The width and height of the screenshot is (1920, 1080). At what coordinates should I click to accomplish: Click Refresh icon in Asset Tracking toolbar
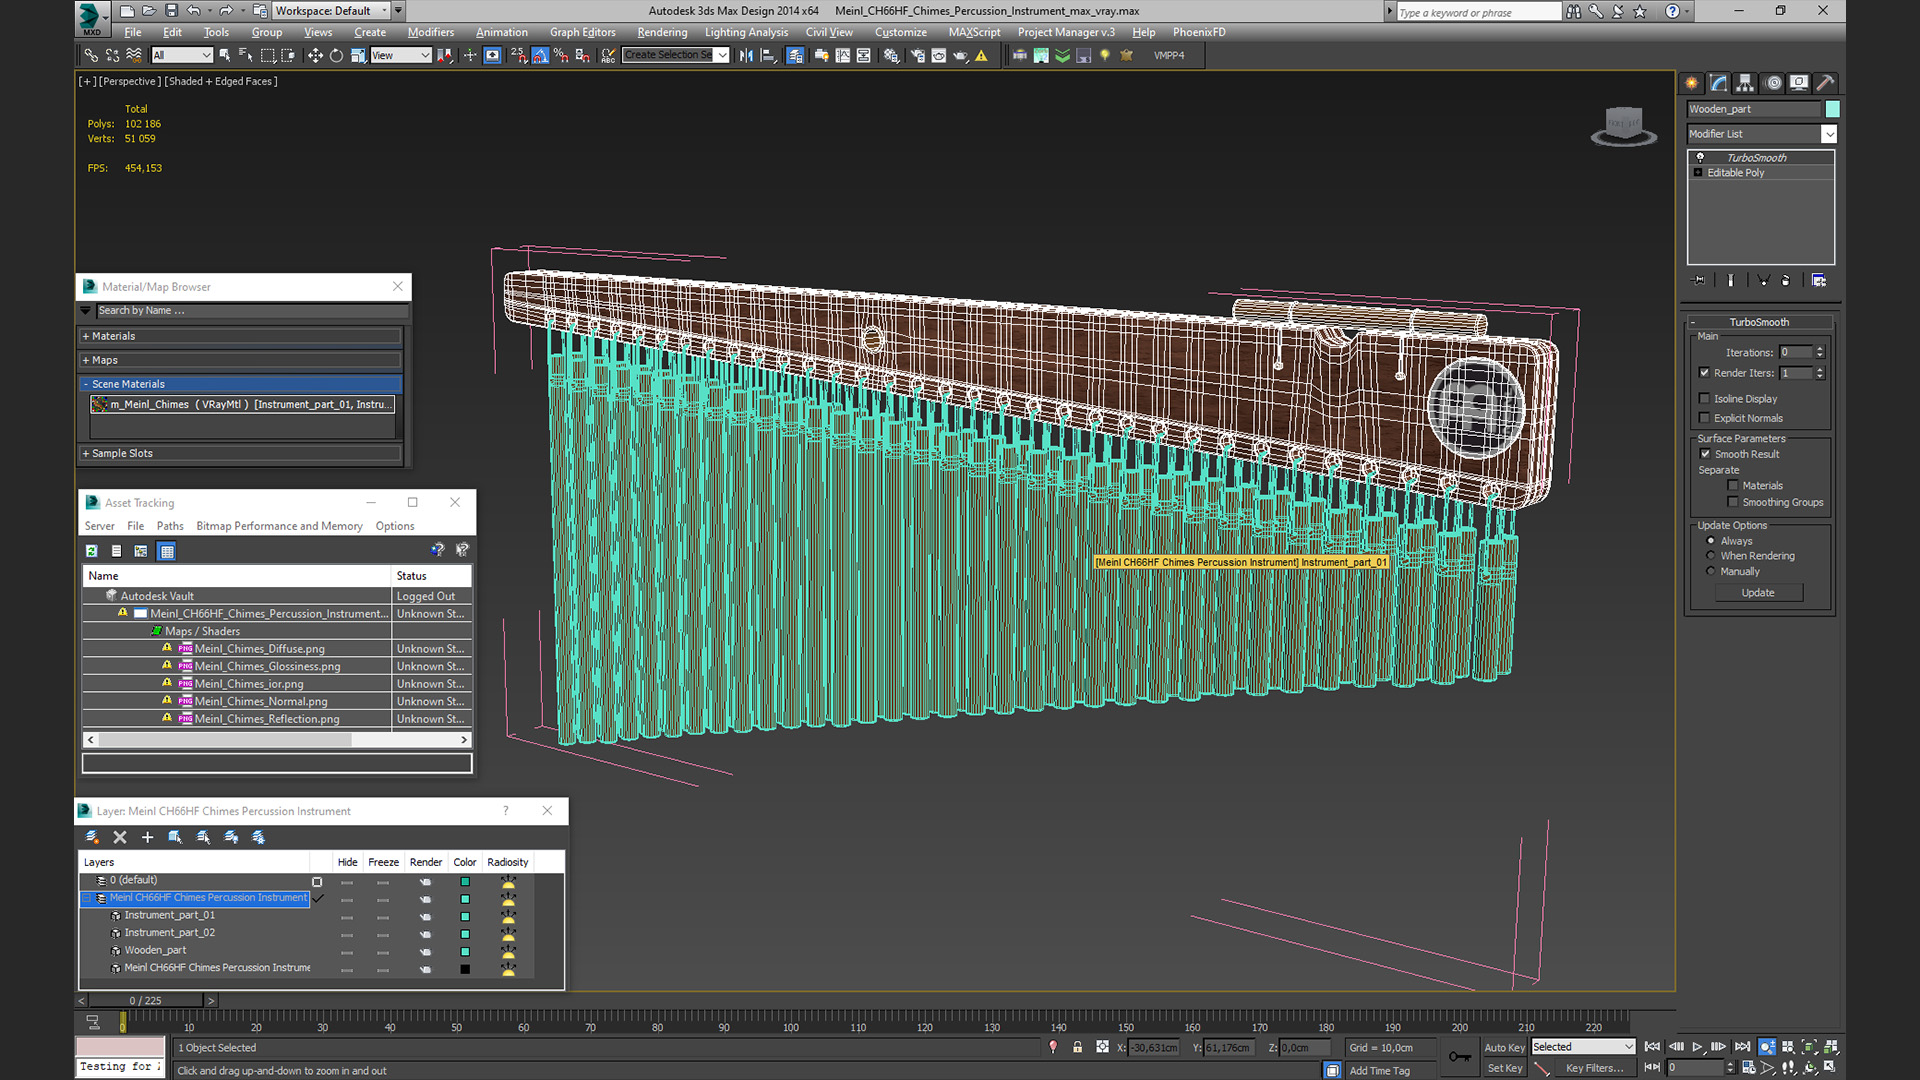point(91,551)
